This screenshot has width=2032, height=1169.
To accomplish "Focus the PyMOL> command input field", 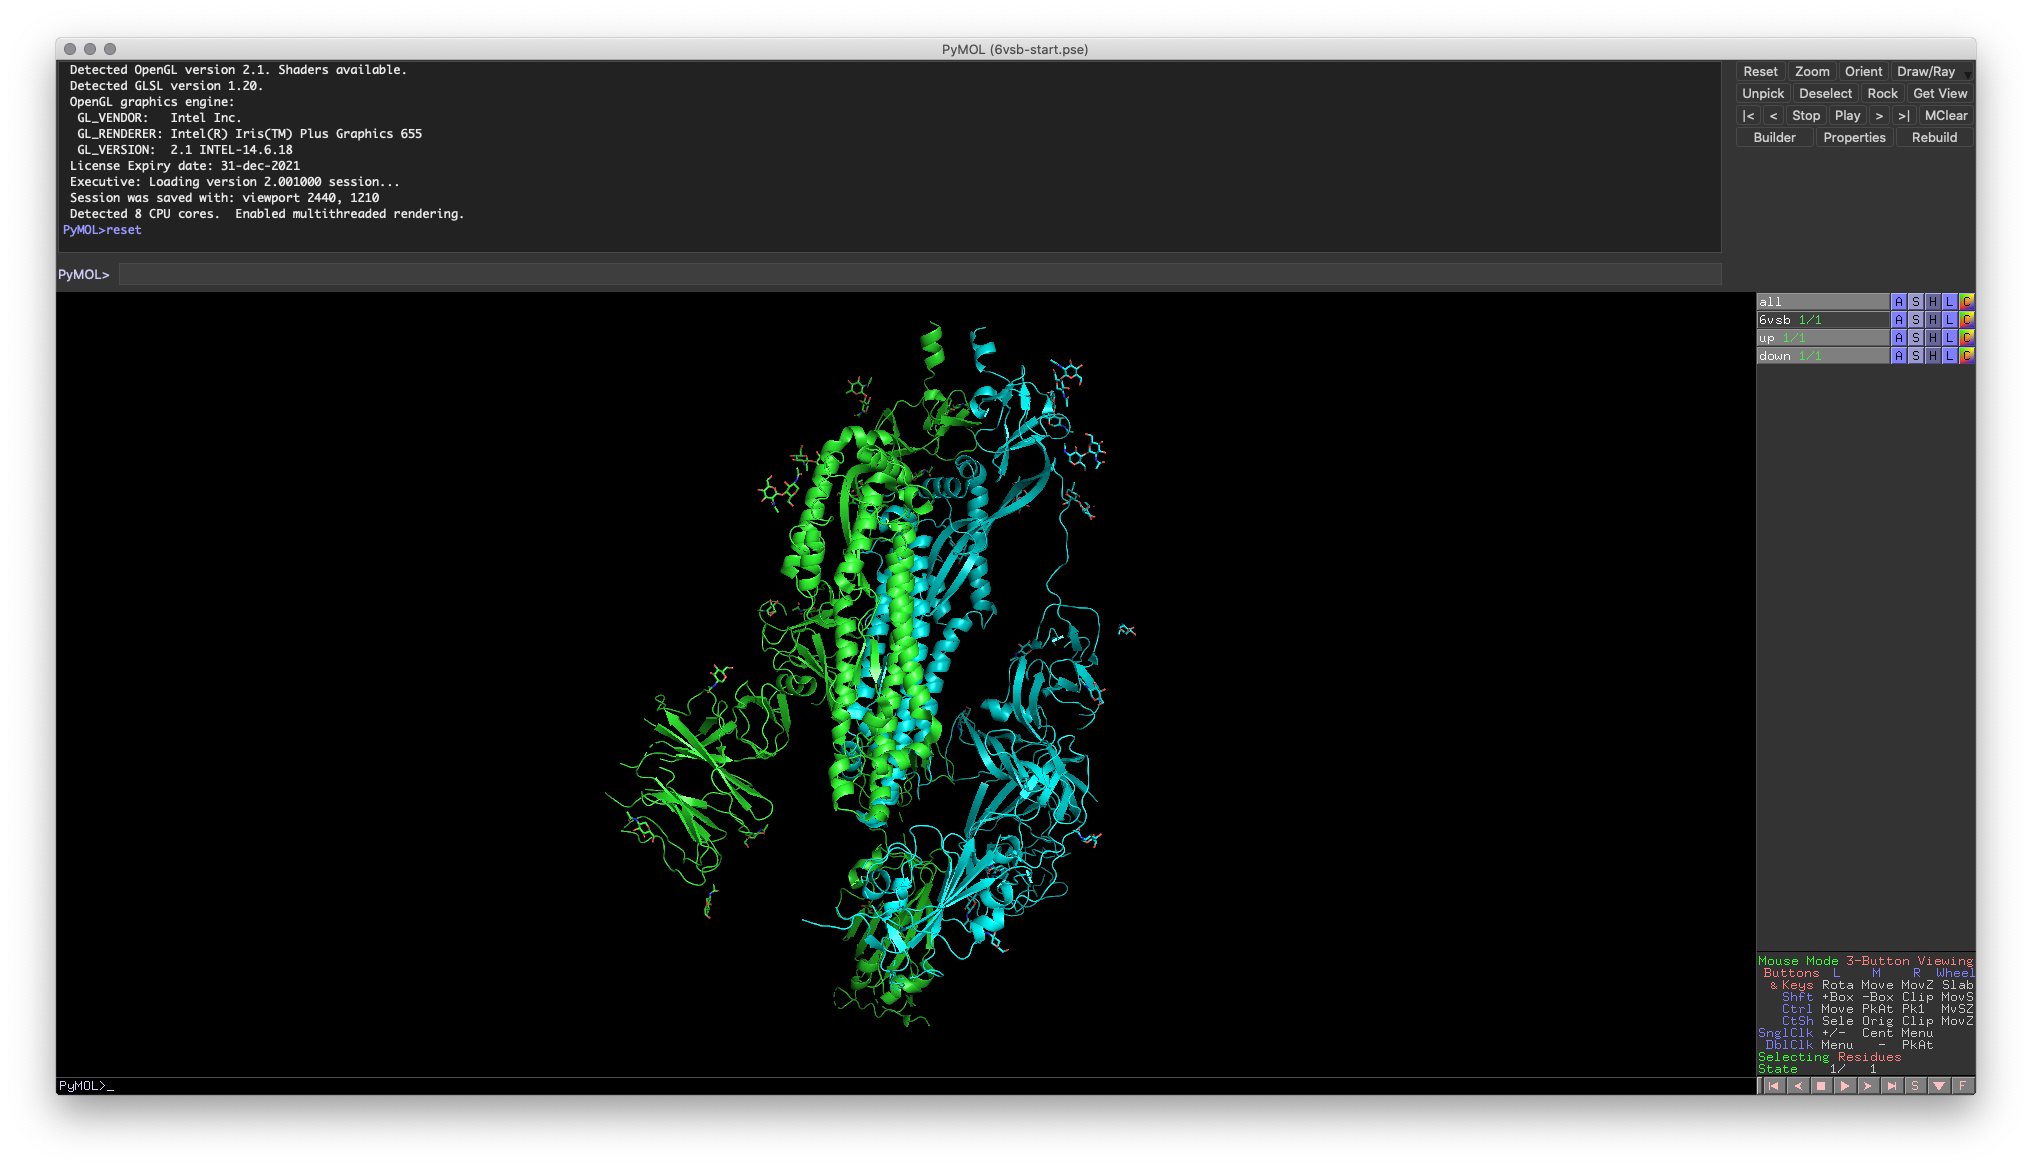I will [x=920, y=274].
